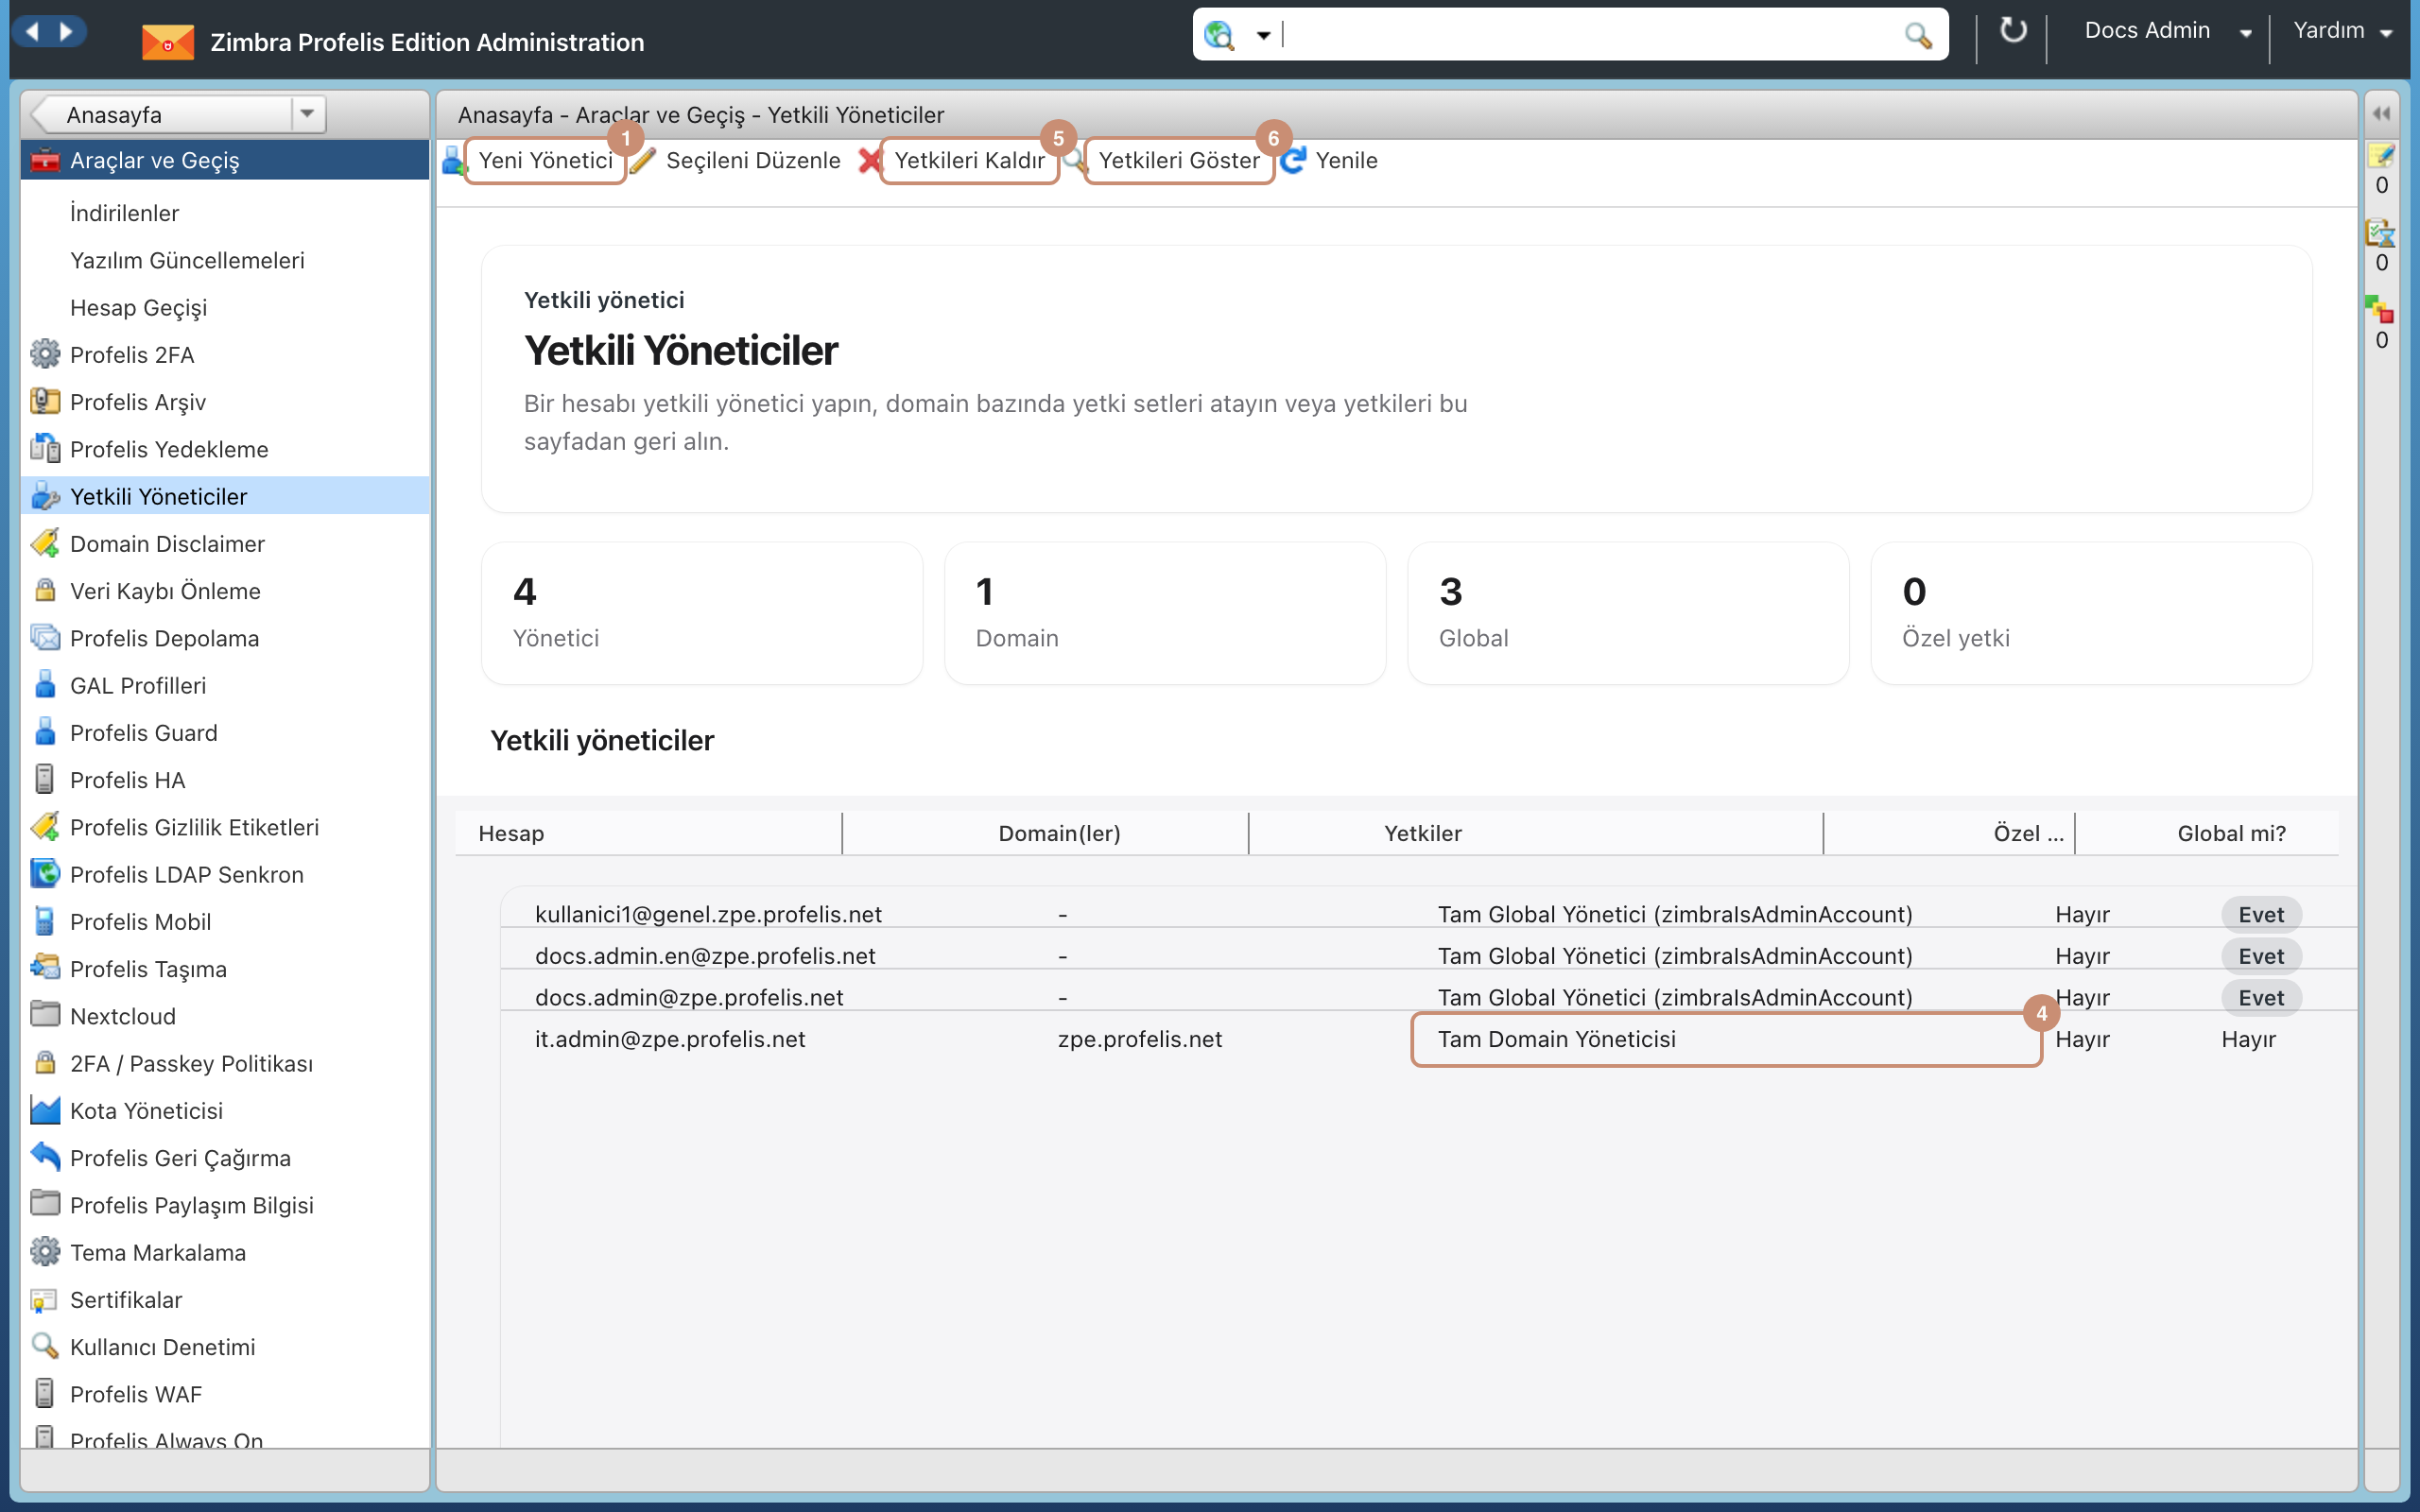Click Yetkileri Kaldır in the toolbar
Screen dimensions: 2420x1512
tap(969, 160)
